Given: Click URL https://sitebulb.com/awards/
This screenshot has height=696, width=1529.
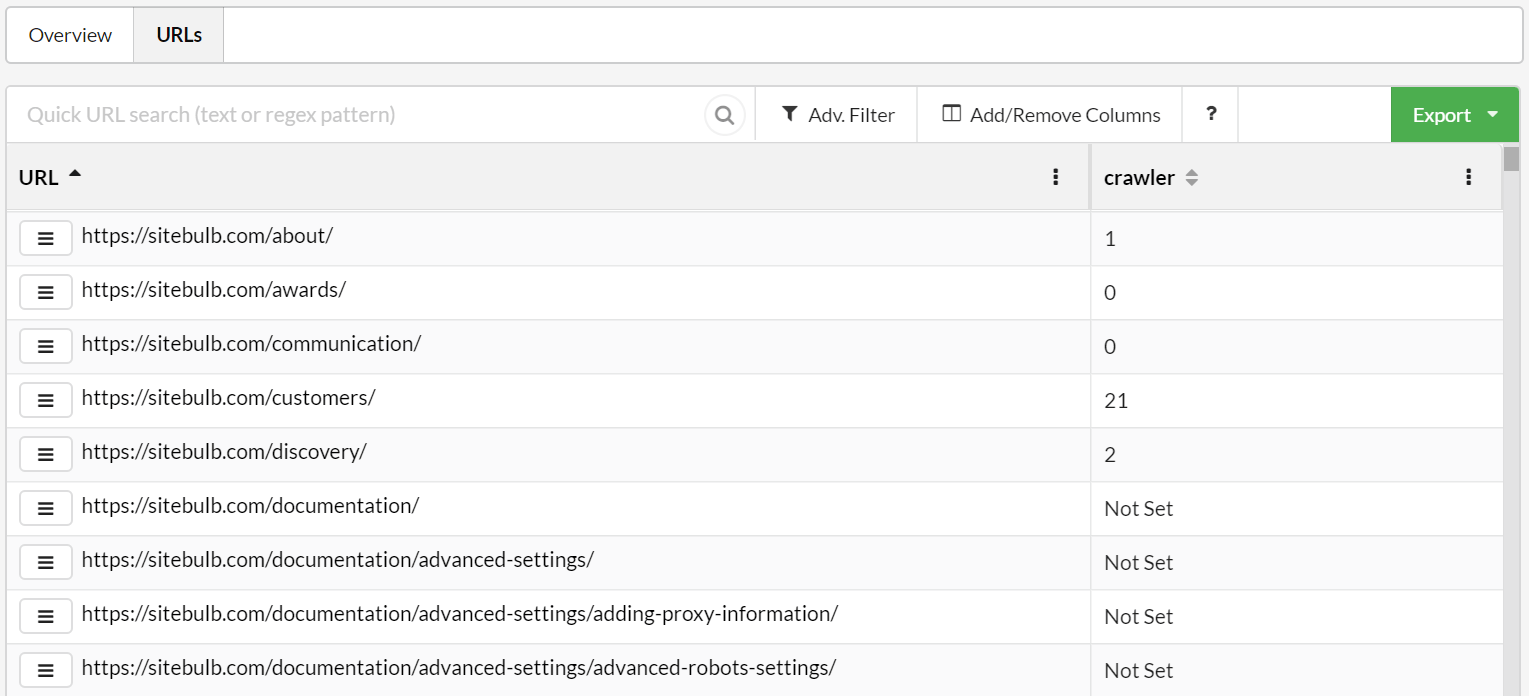Looking at the screenshot, I should point(214,290).
